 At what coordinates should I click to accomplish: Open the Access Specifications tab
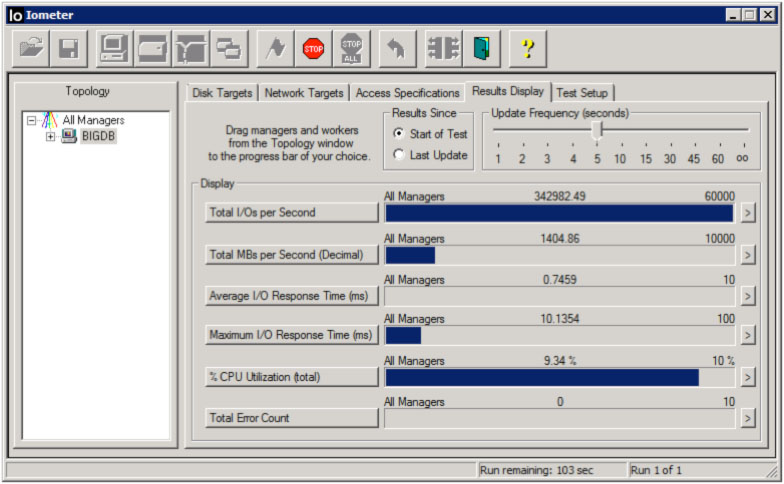click(408, 93)
